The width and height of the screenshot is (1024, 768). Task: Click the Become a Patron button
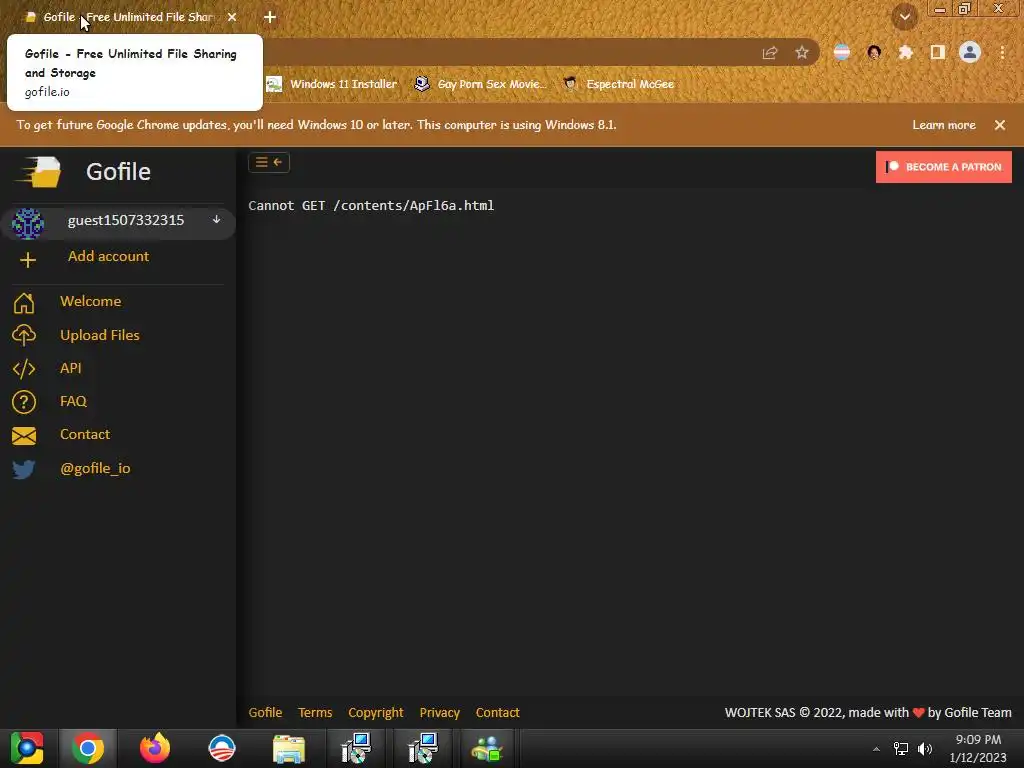coord(944,167)
